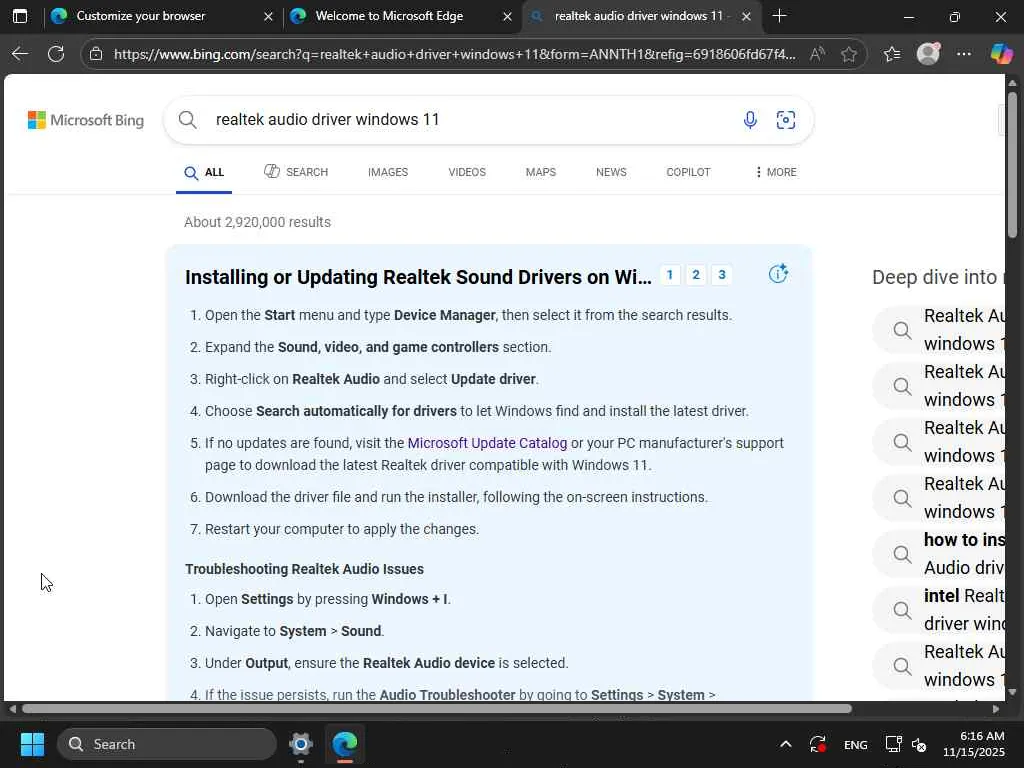Close the Welcome to Microsoft Edge tab
Screen dimensions: 1024x768
coord(507,17)
